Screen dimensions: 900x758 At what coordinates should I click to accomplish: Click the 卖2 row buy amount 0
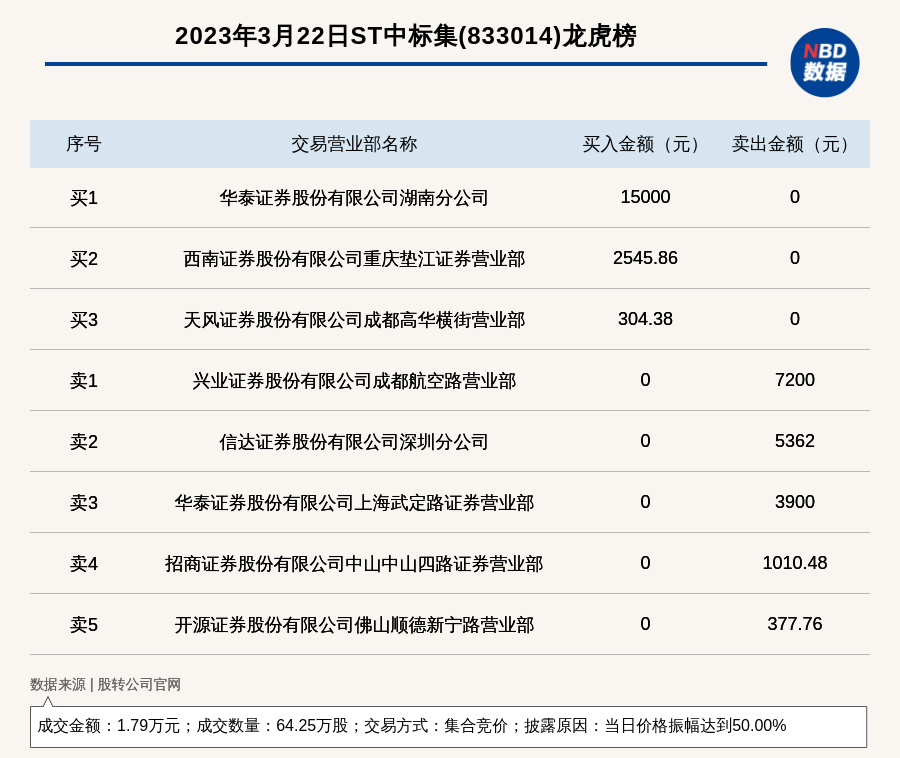(x=645, y=441)
